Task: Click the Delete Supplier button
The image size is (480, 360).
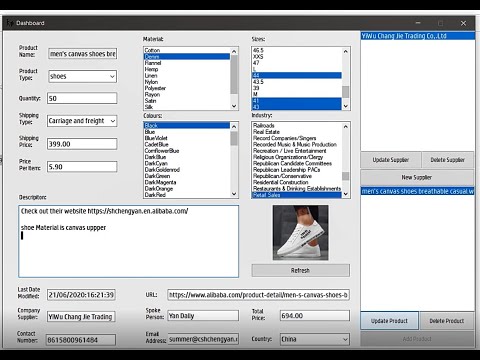Action: [447, 160]
